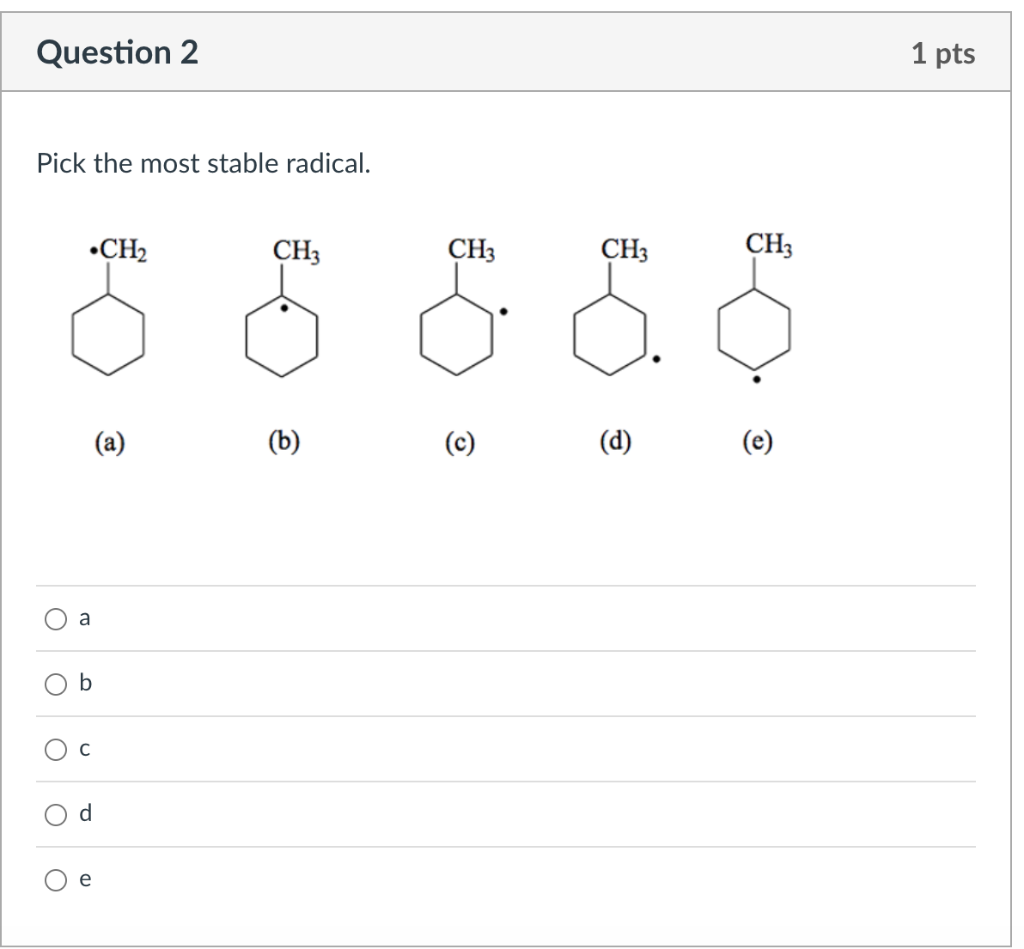The width and height of the screenshot is (1024, 949).
Task: Select radio button for answer c
Action: (x=55, y=748)
